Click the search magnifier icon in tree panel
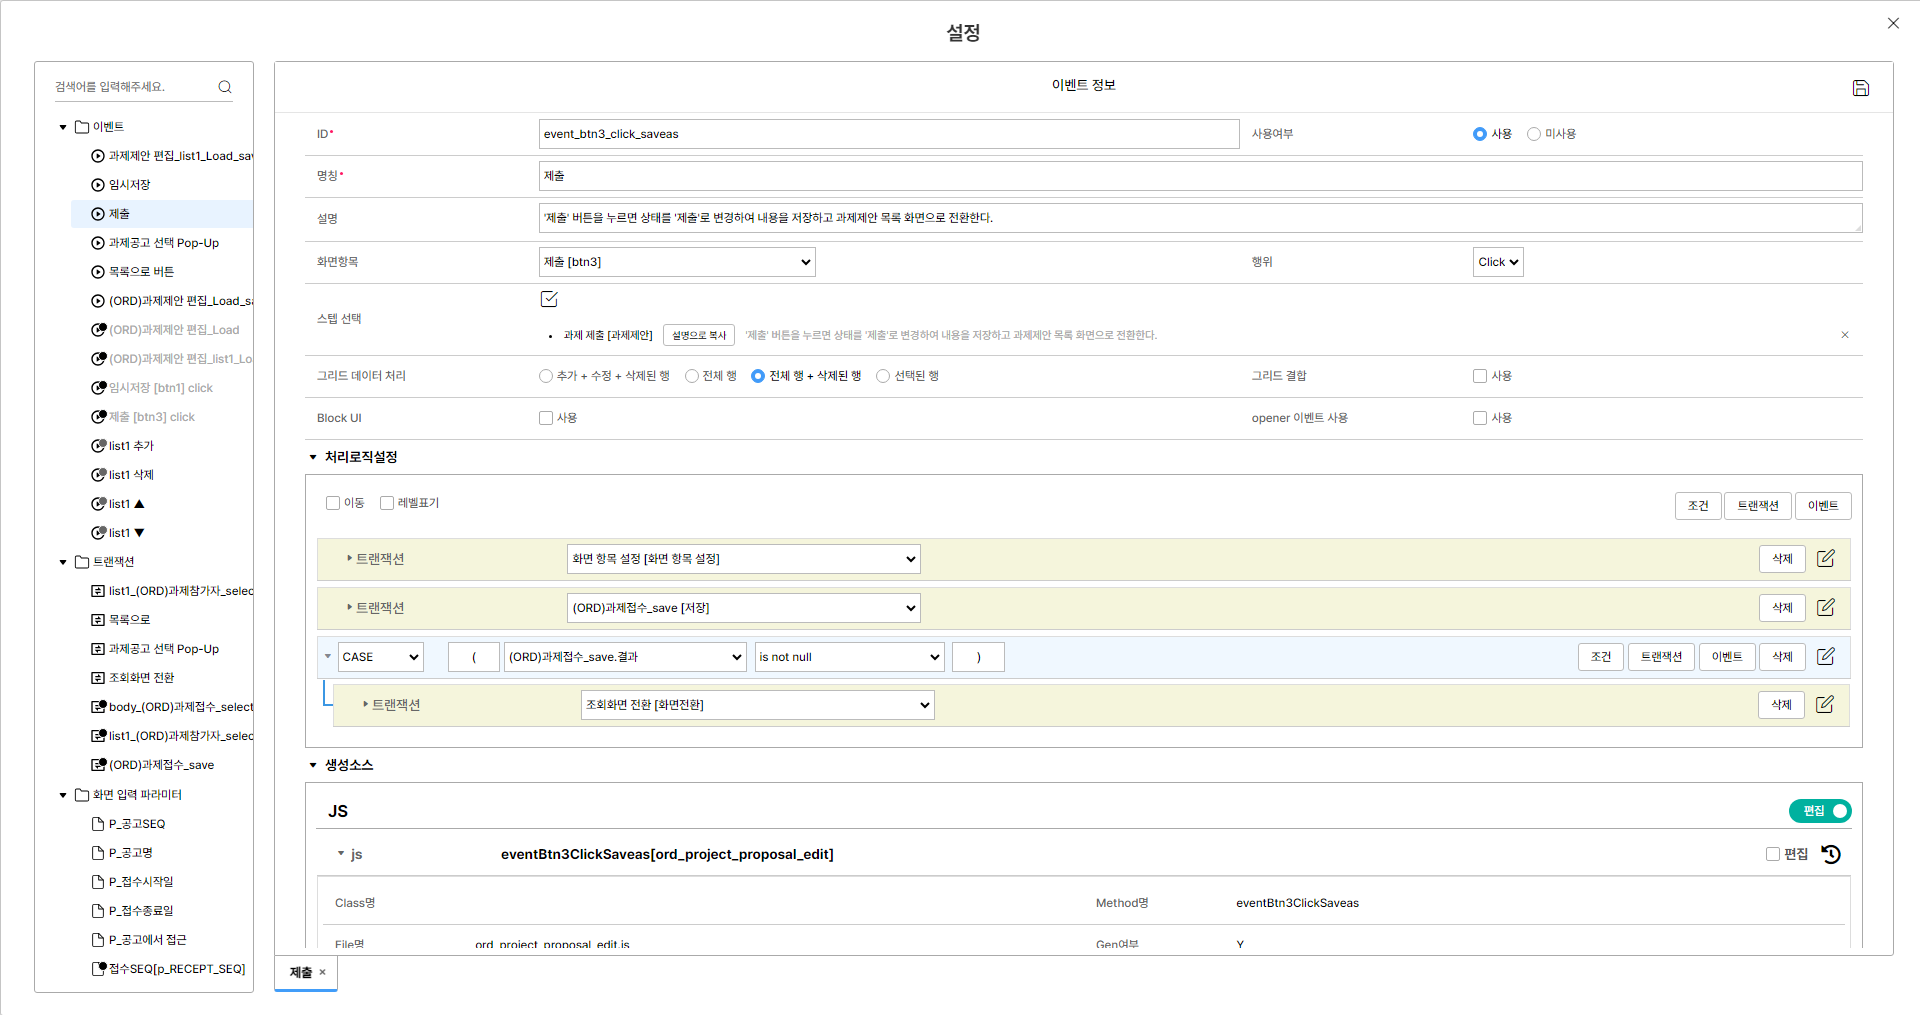This screenshot has width=1920, height=1015. coord(225,87)
